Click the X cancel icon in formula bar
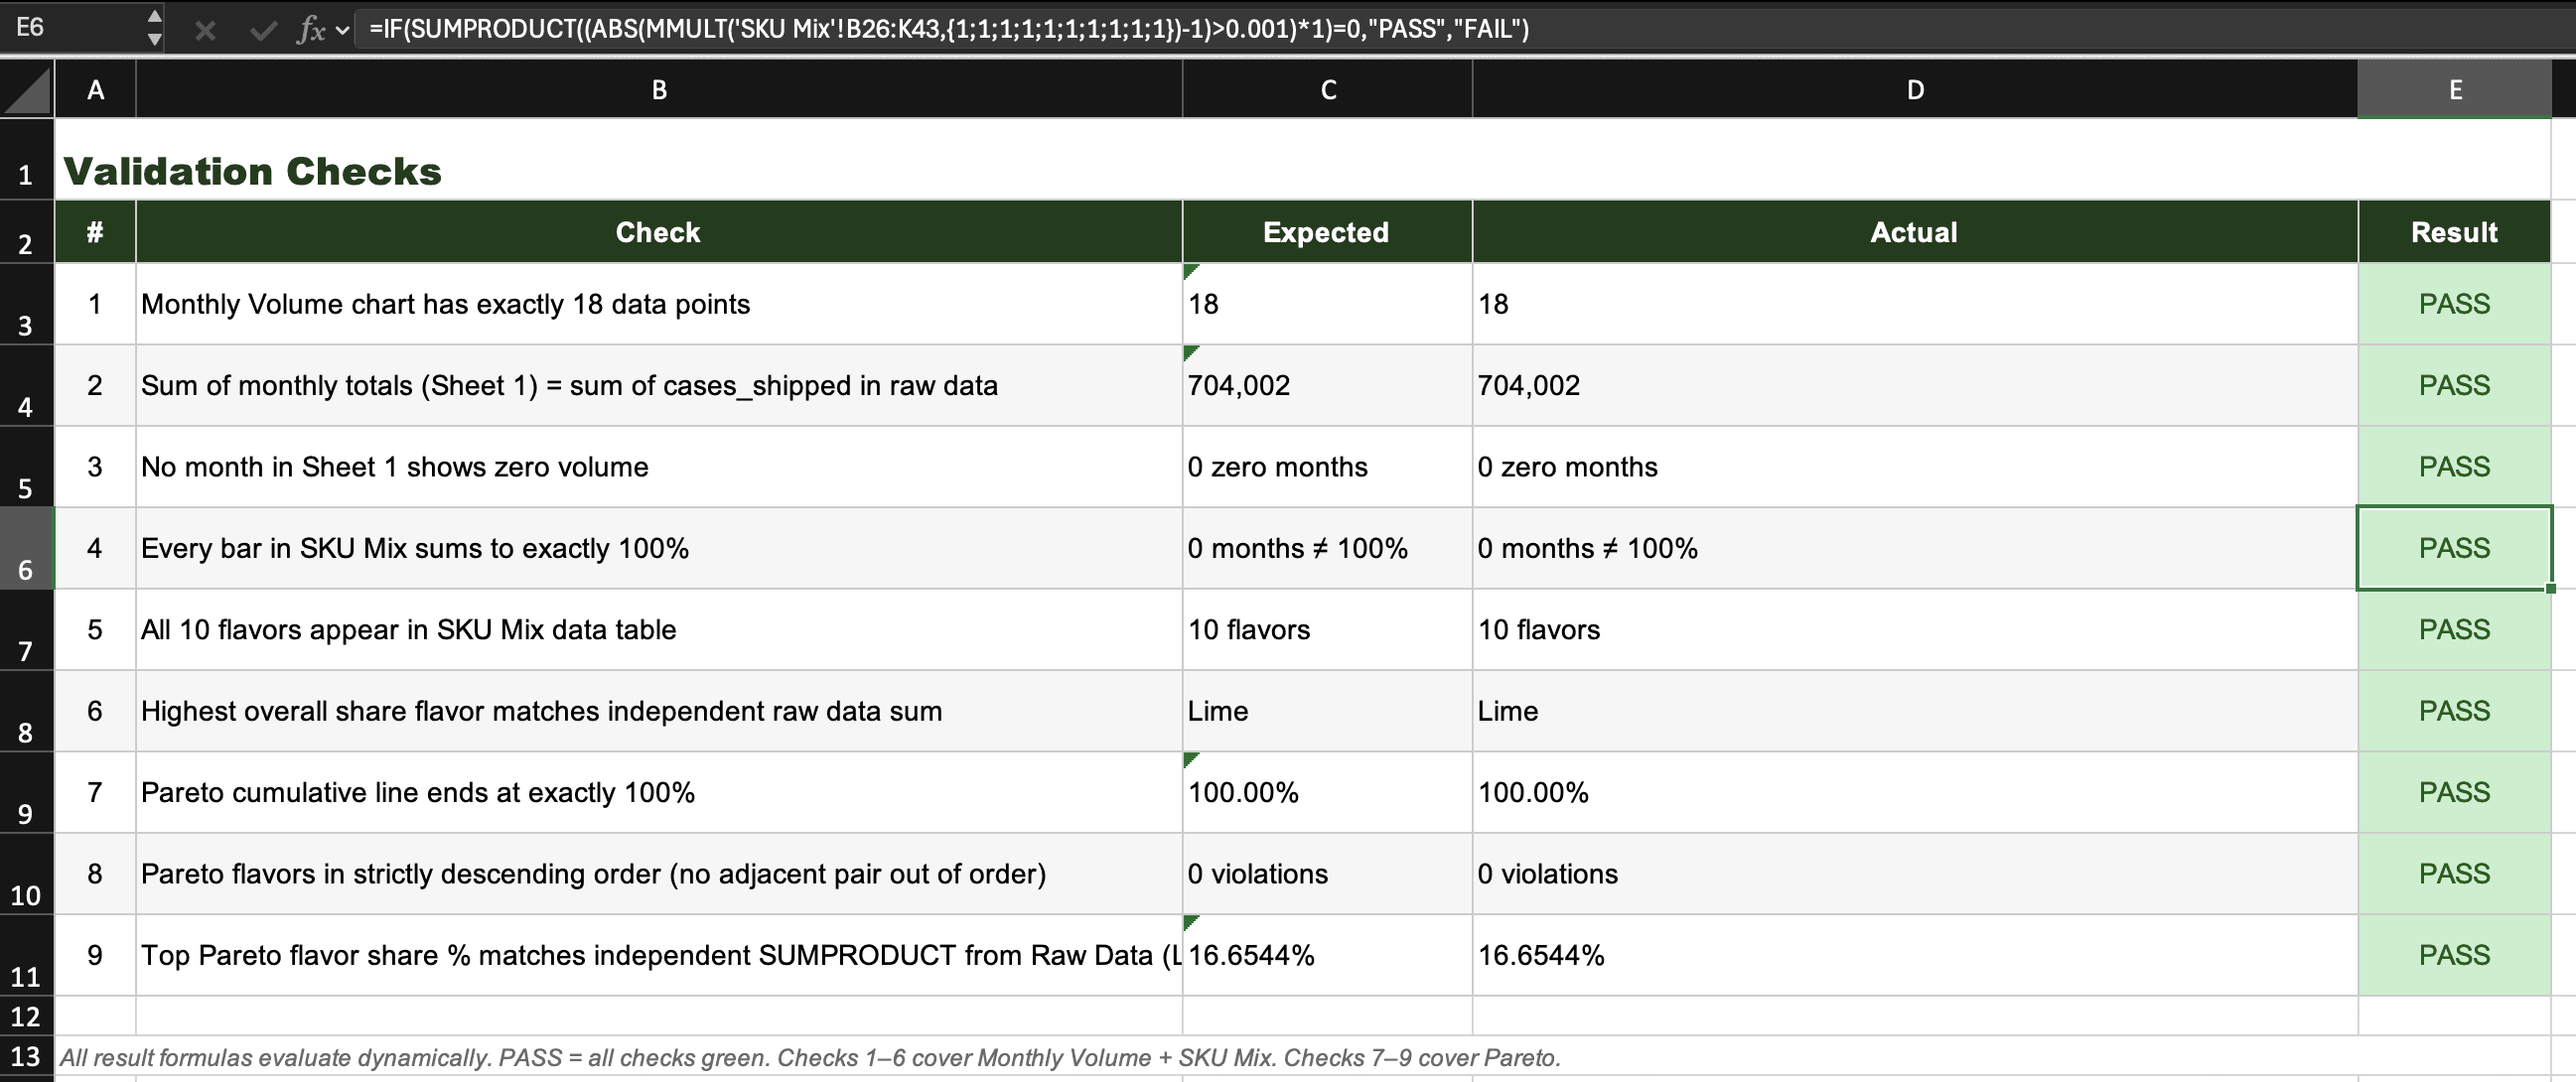2576x1082 pixels. pyautogui.click(x=205, y=29)
